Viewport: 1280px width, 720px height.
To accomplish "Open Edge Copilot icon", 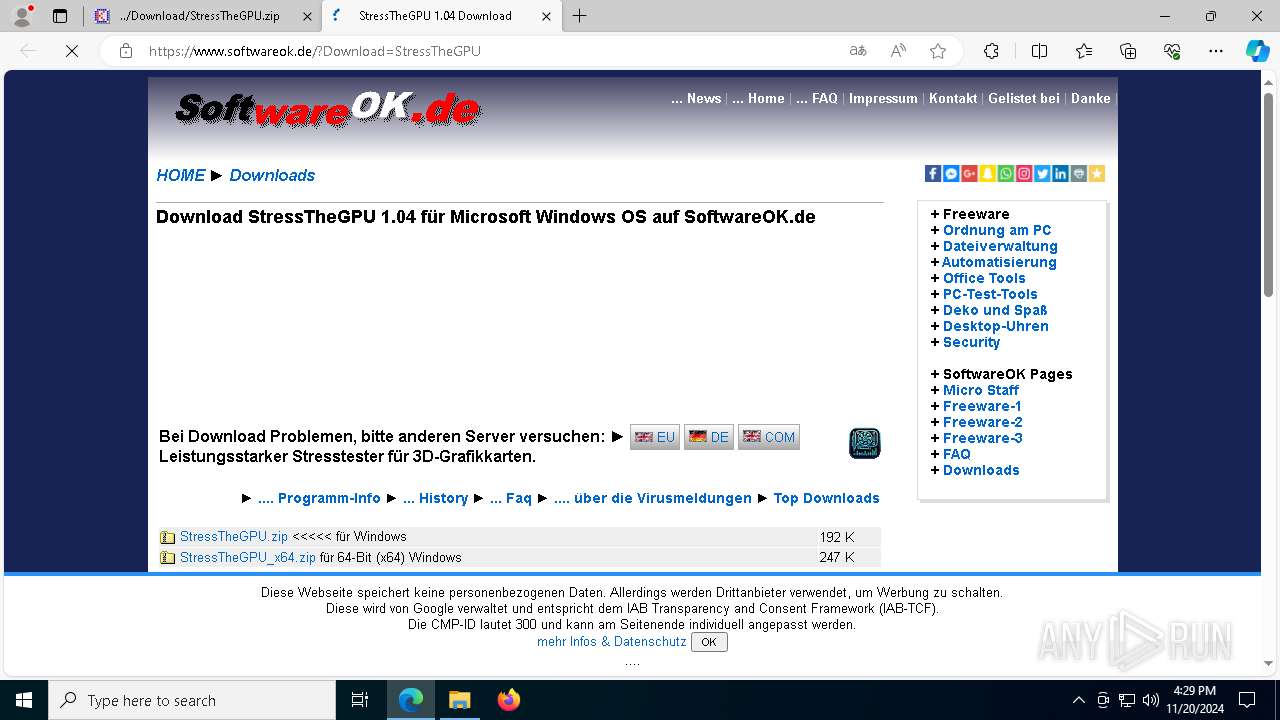I will coord(1257,51).
